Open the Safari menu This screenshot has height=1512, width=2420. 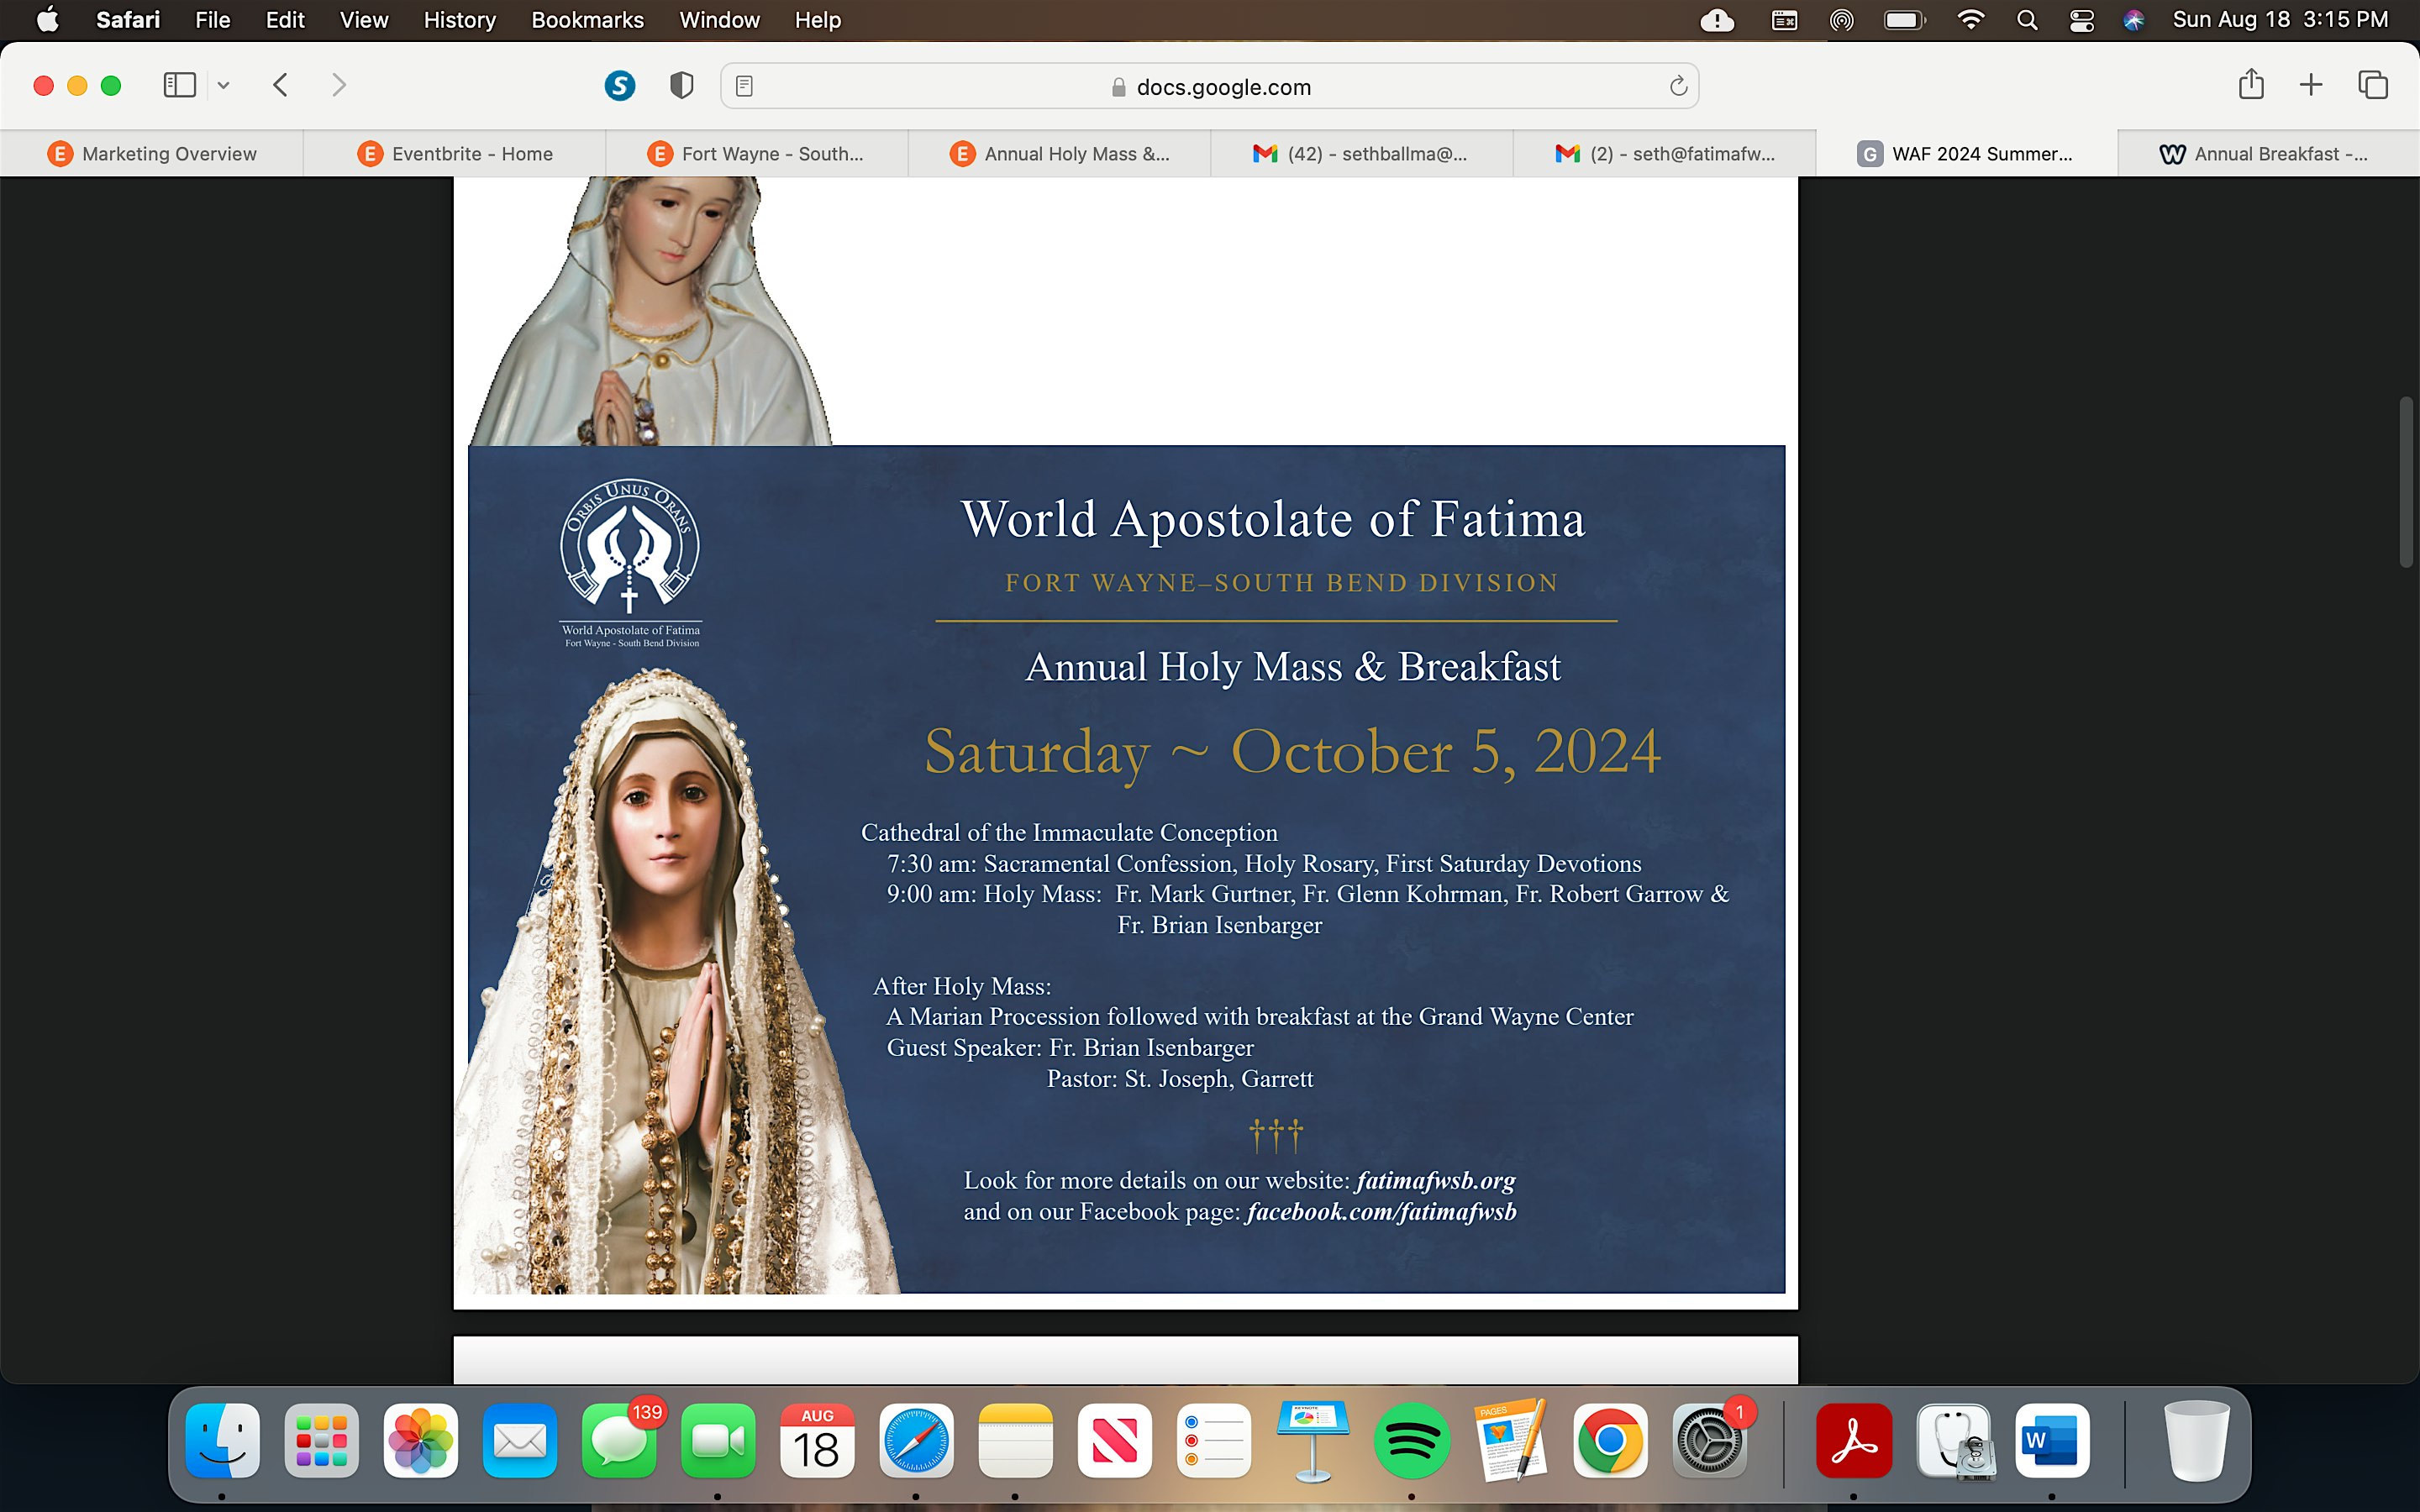pyautogui.click(x=128, y=20)
